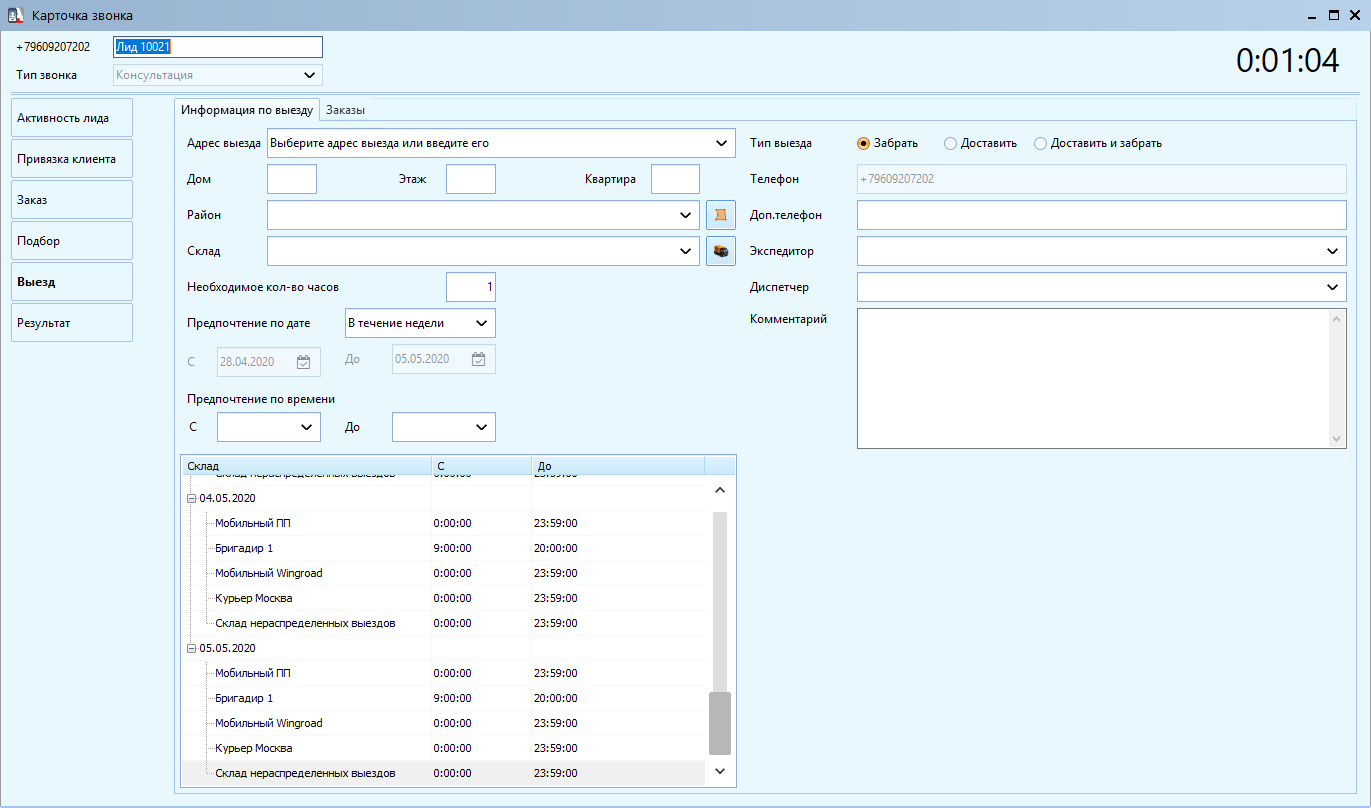The width and height of the screenshot is (1371, 808).
Task: Click the app icon in the title bar
Action: (15, 16)
